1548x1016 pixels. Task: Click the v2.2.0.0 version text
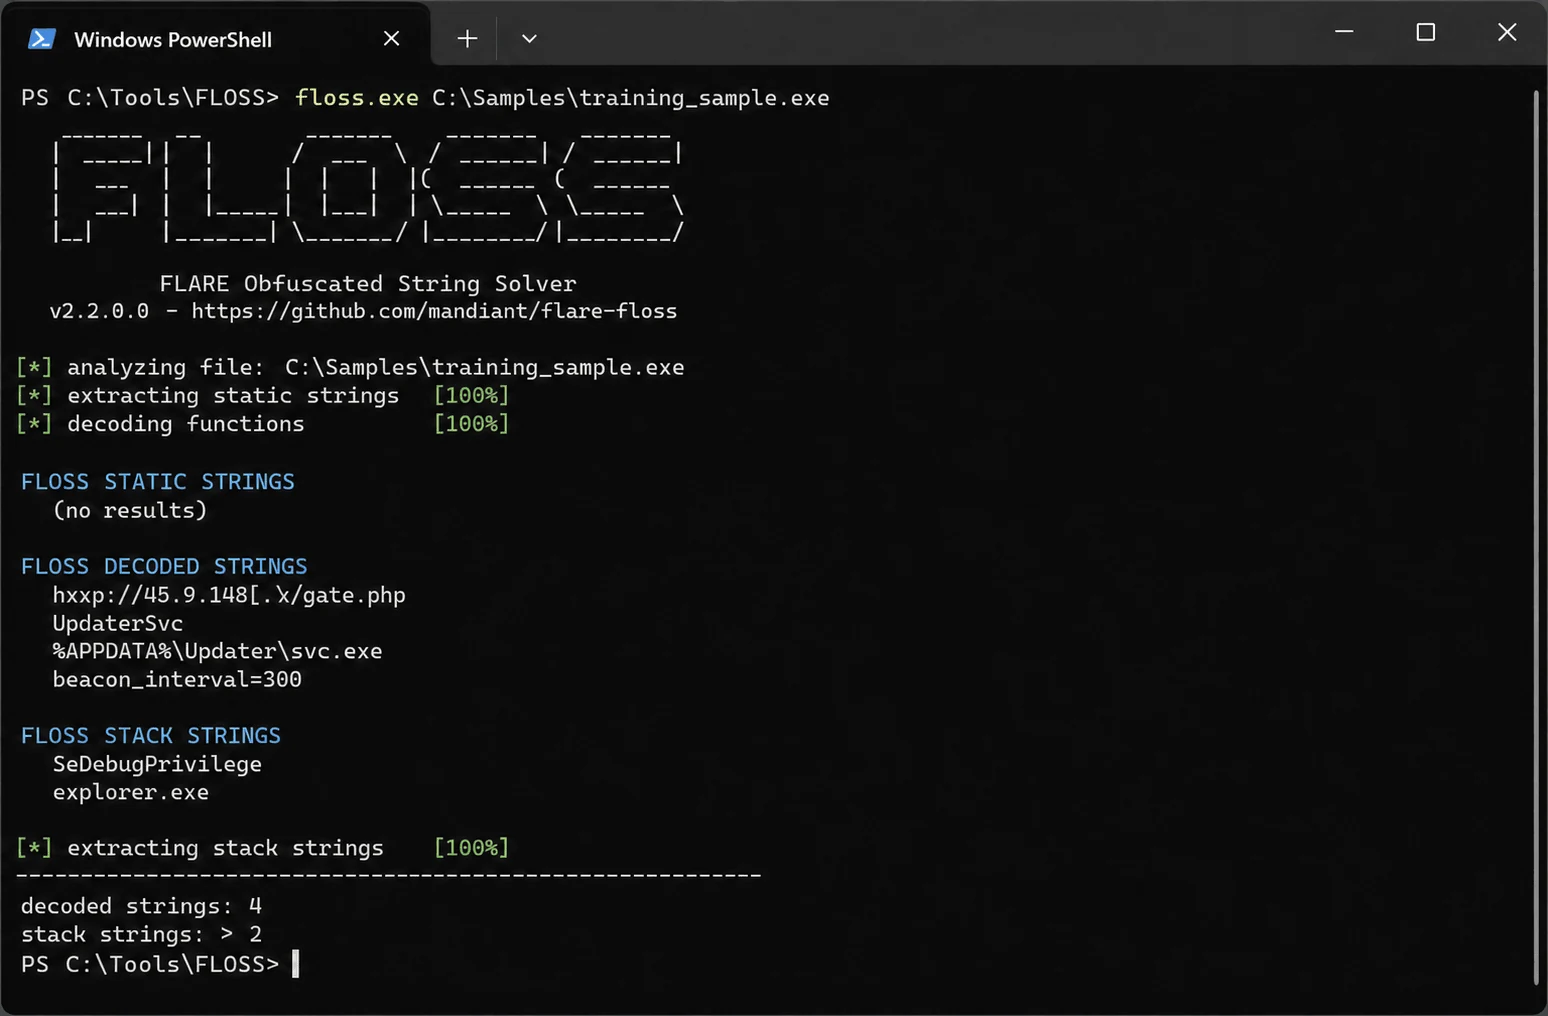pyautogui.click(x=99, y=311)
